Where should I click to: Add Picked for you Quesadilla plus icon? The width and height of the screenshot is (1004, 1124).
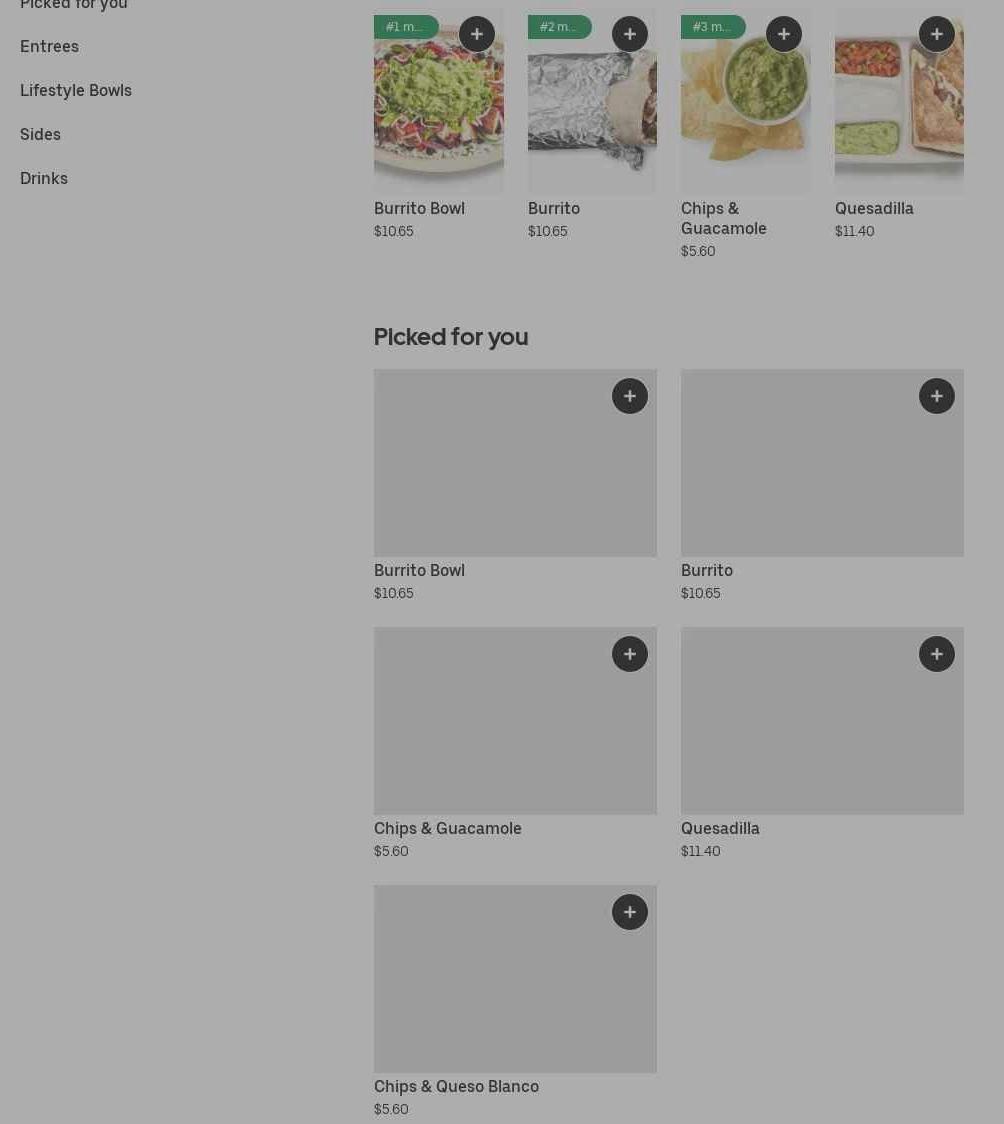click(x=937, y=654)
